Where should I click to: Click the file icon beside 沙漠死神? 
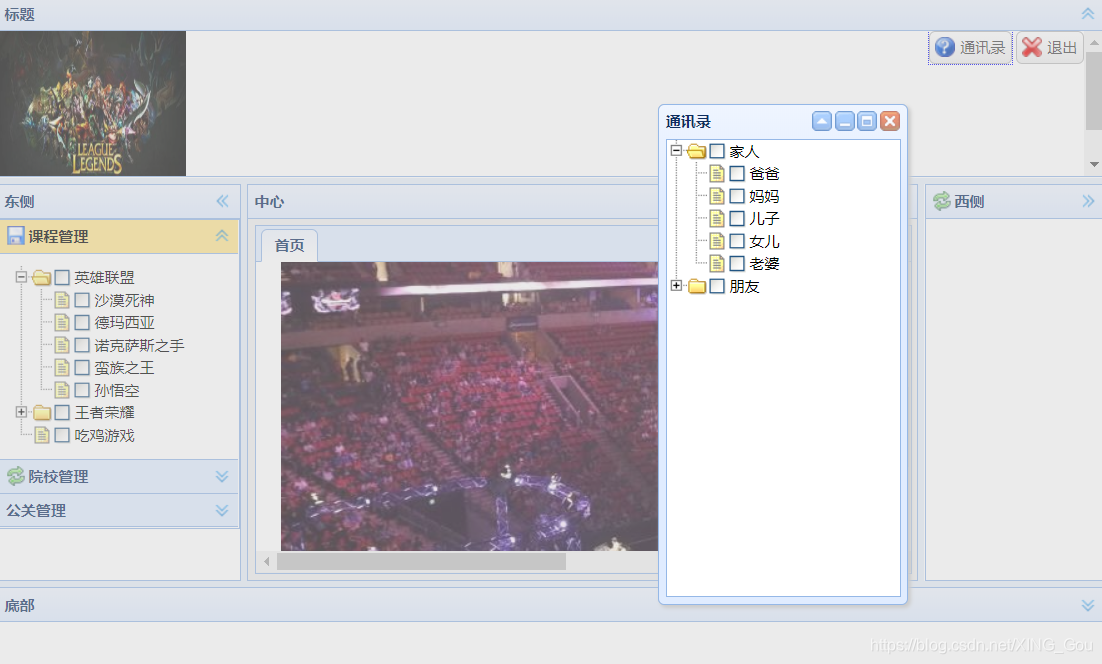tap(63, 300)
